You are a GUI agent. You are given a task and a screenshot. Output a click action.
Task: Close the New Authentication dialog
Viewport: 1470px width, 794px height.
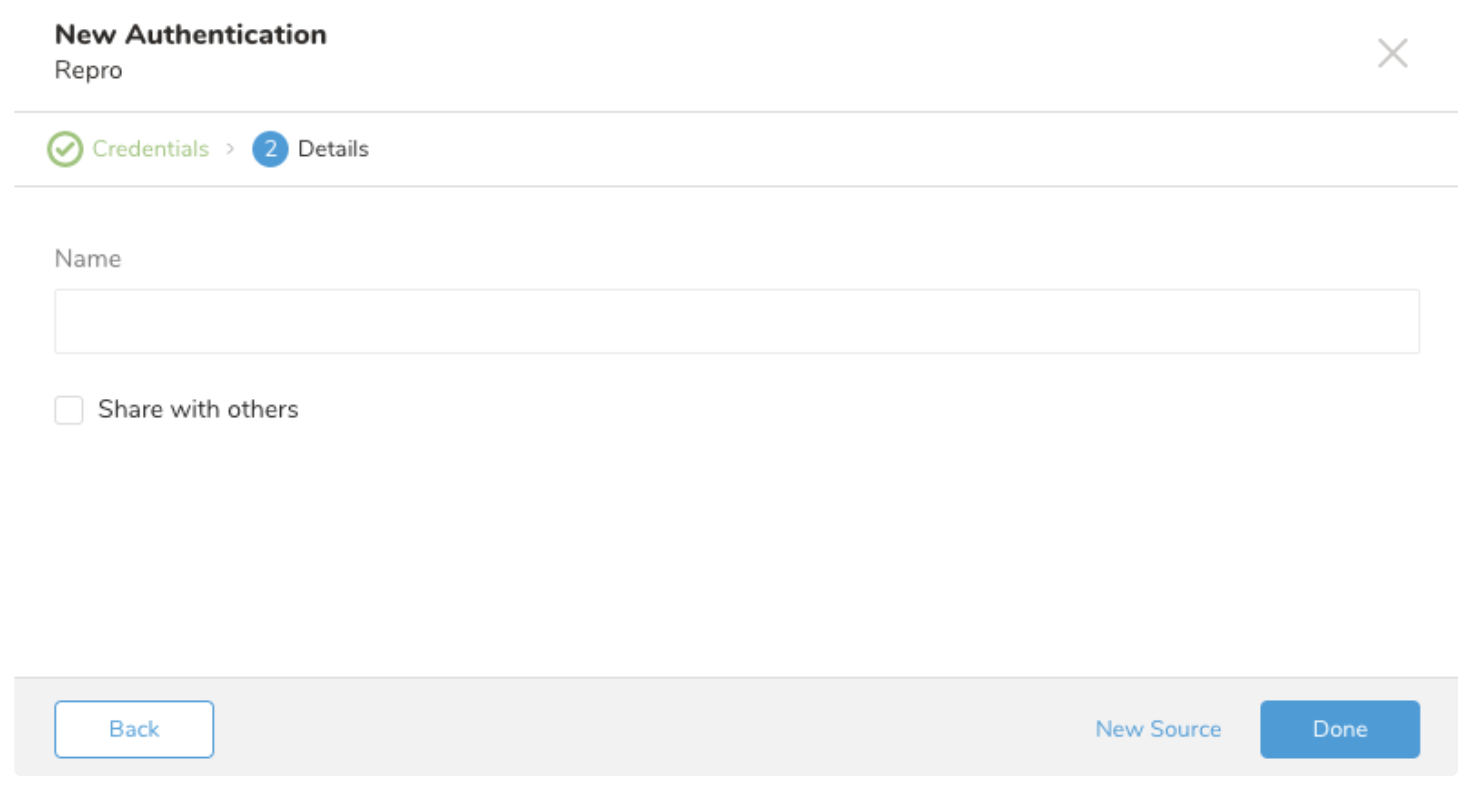click(x=1392, y=53)
